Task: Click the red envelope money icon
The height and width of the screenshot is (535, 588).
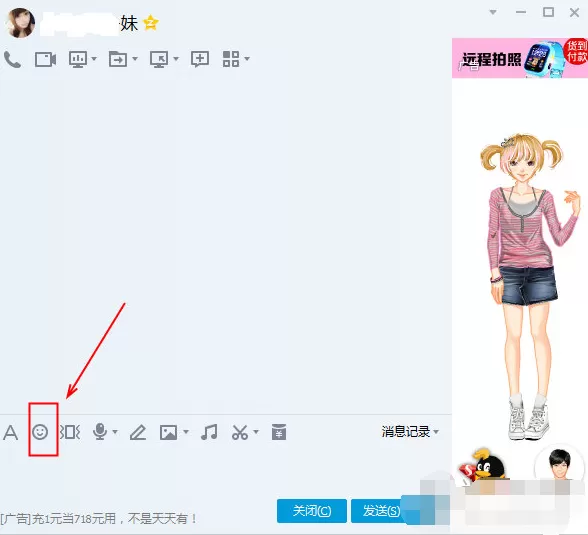Action: point(279,432)
